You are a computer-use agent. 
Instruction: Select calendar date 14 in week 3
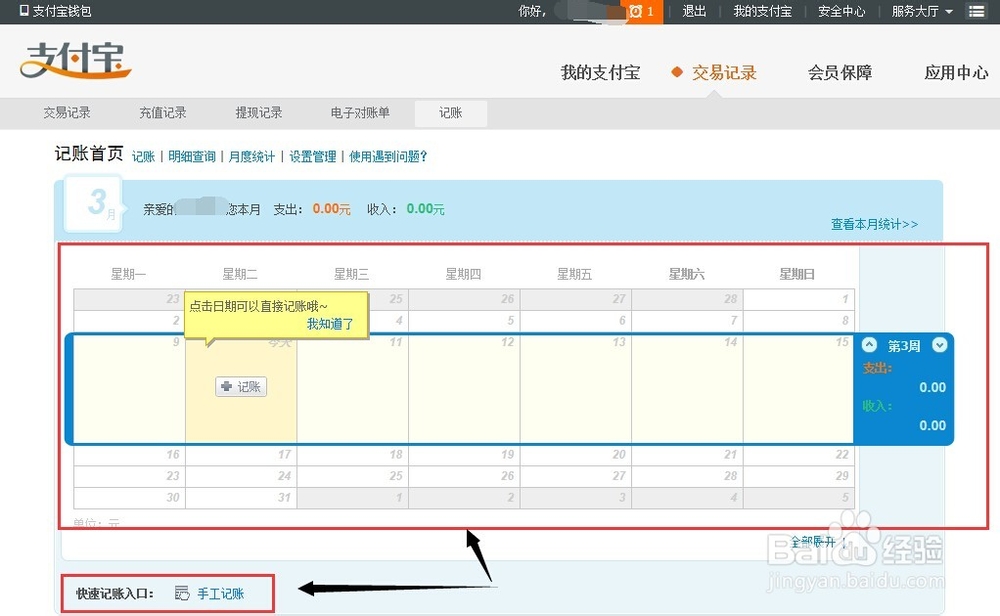pos(688,388)
